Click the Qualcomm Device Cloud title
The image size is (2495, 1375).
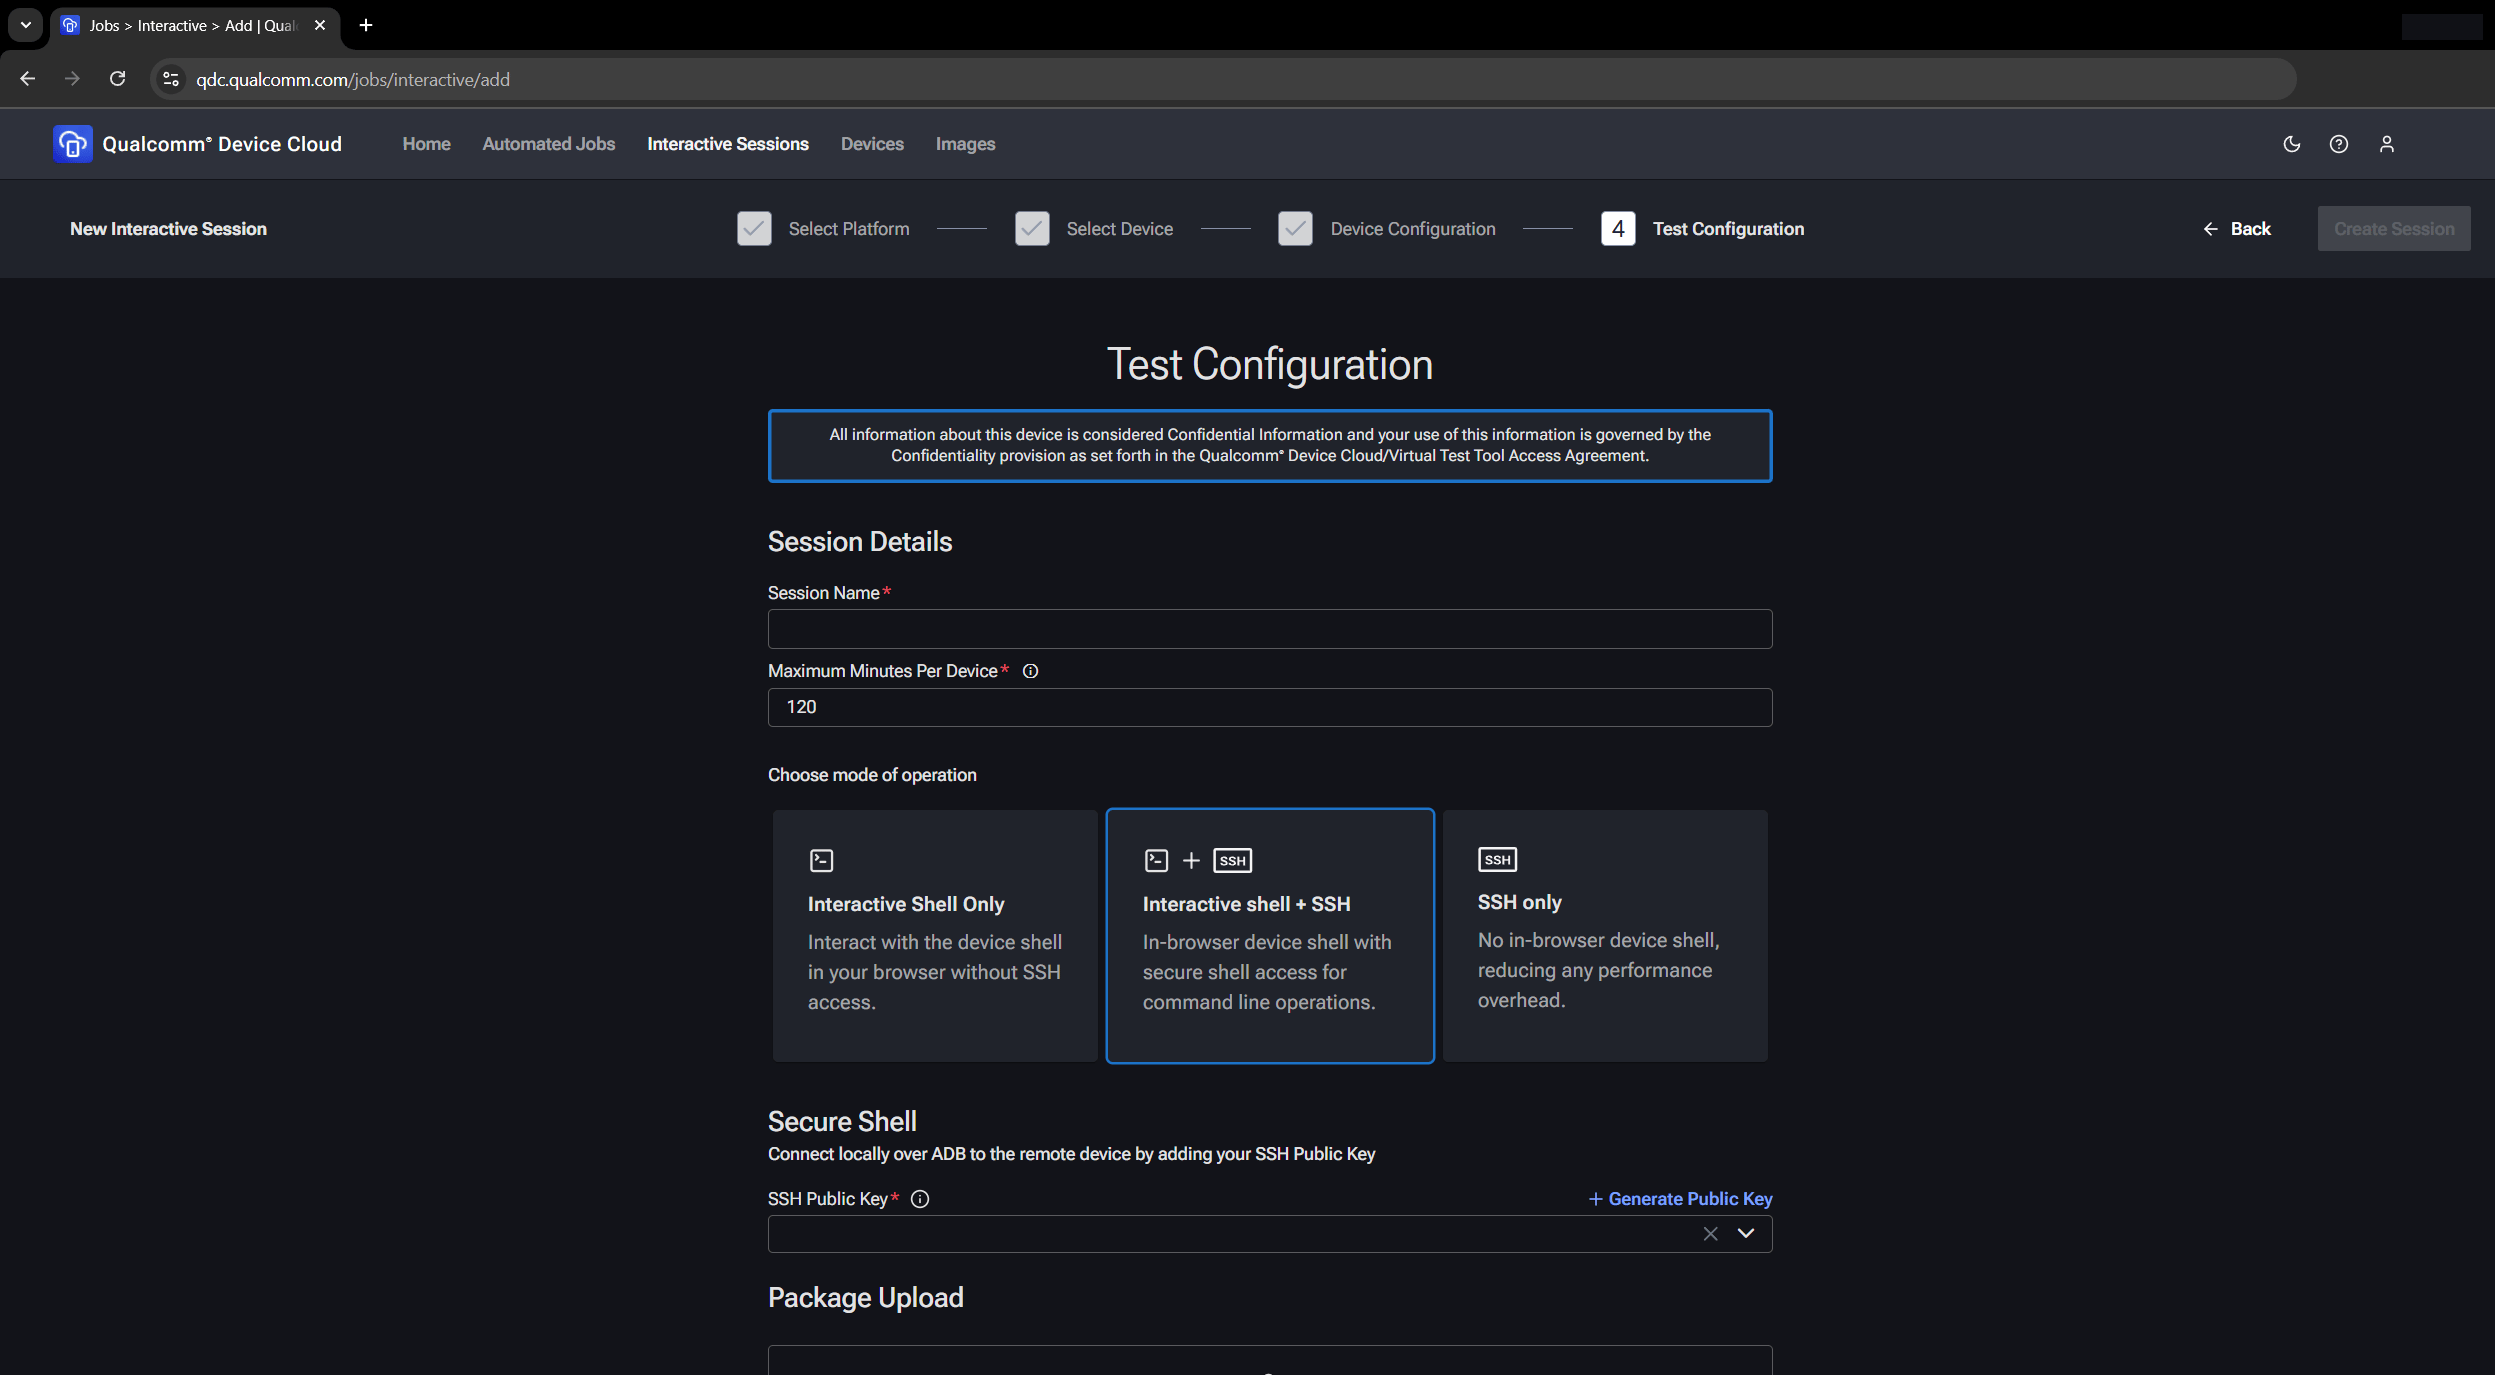coord(222,144)
